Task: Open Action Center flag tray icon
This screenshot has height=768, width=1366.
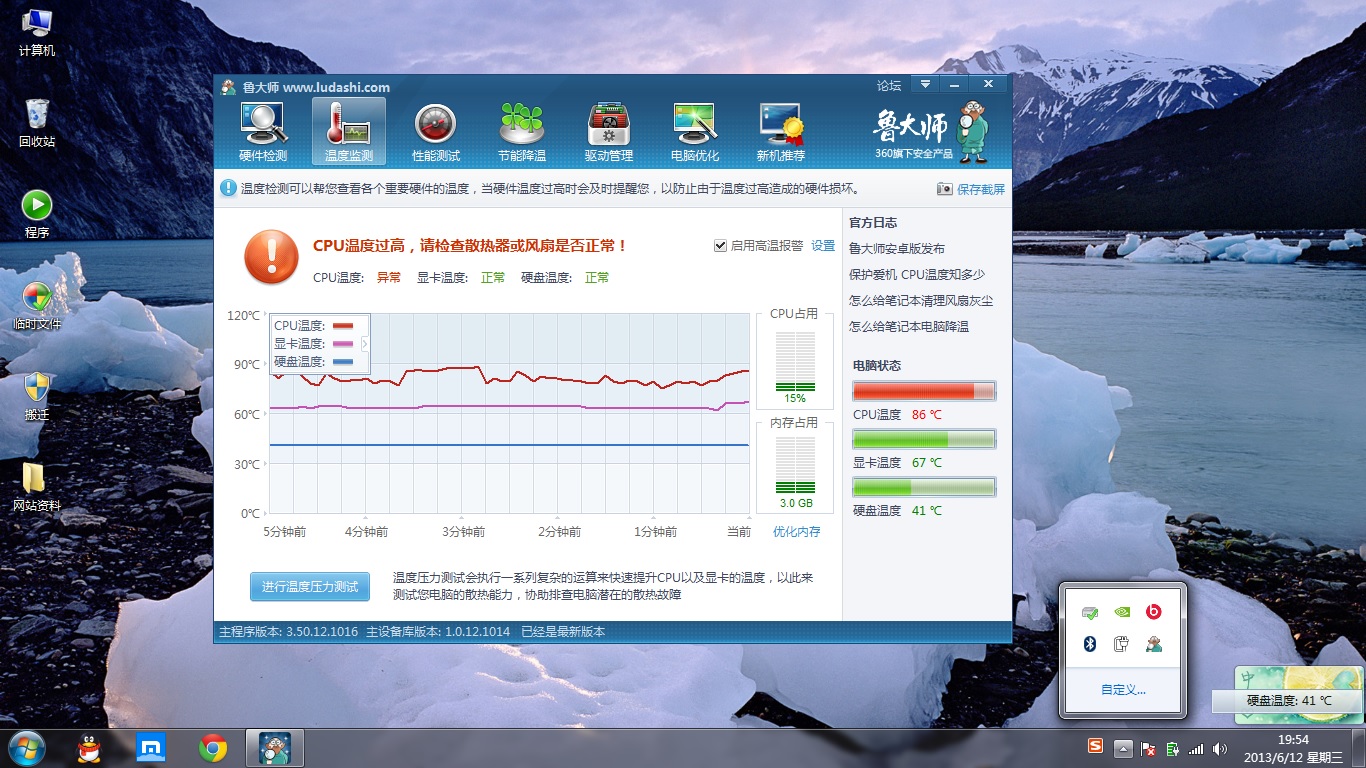Action: pos(1149,748)
